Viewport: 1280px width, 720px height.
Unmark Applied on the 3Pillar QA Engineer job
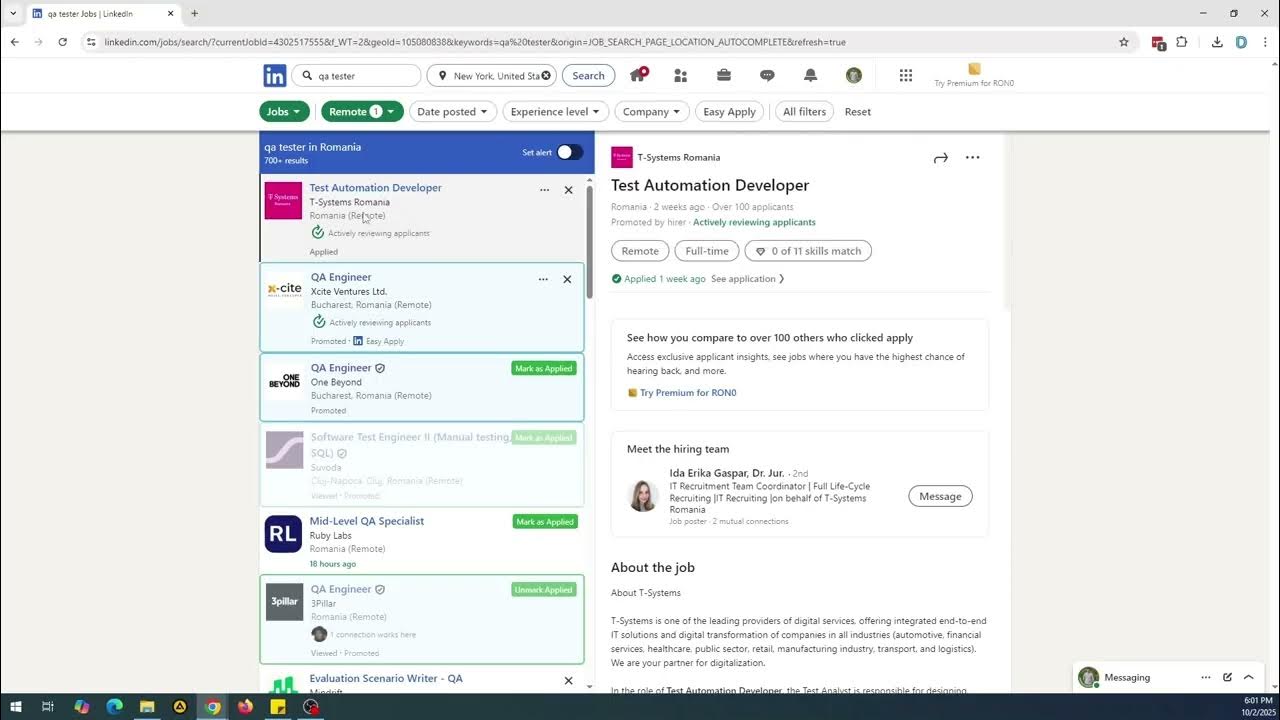click(543, 589)
